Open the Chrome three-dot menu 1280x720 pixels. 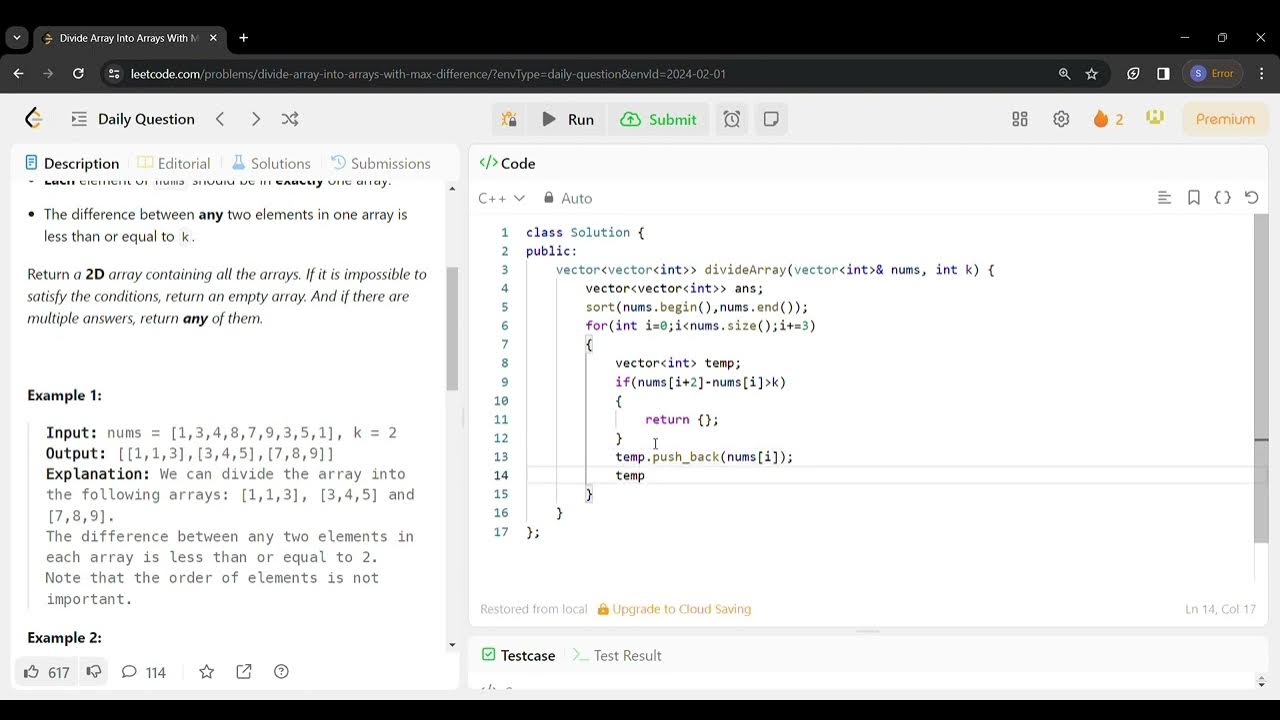(1260, 73)
